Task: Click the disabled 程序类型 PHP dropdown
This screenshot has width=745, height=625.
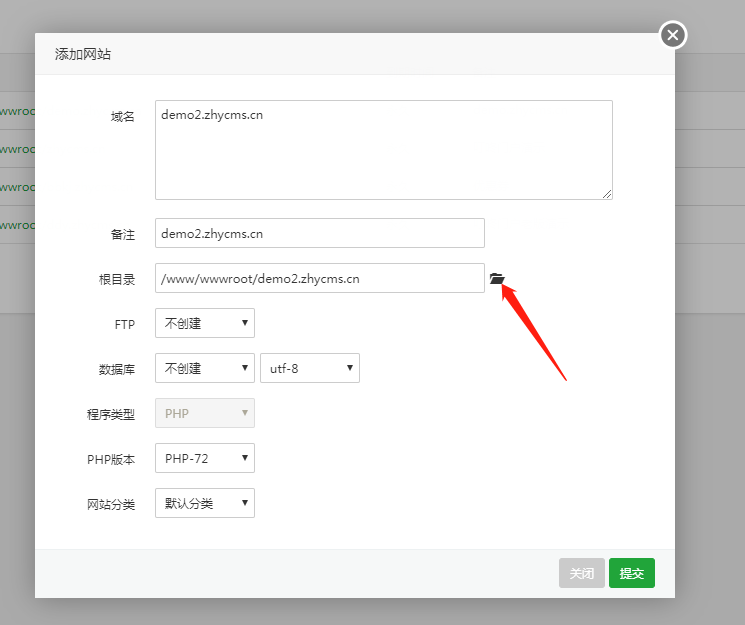Action: [205, 413]
